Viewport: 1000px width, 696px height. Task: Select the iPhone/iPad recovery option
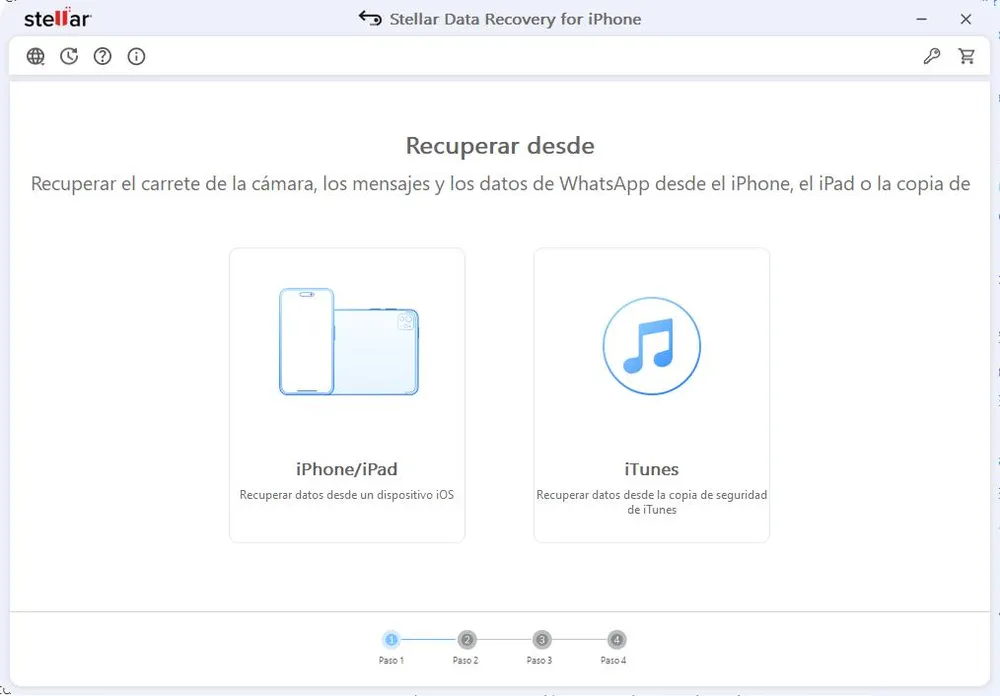[x=346, y=394]
